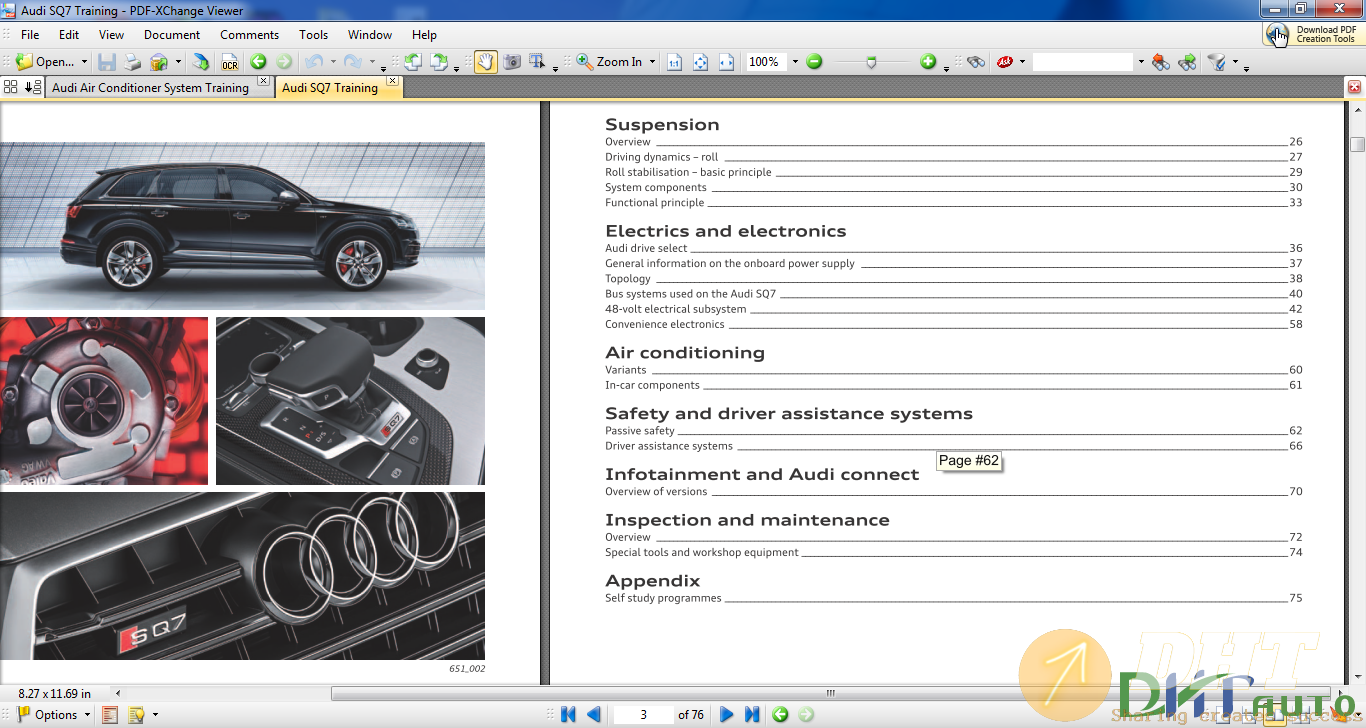Open the Zoom In tool dropdown arrow

pos(652,62)
